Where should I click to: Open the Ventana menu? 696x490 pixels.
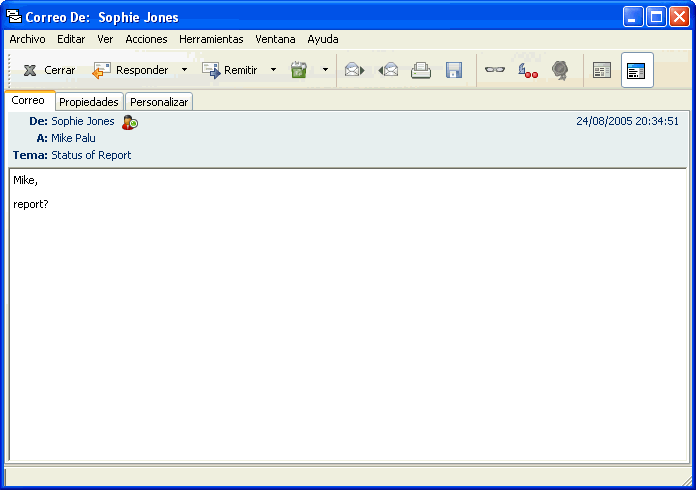point(275,39)
